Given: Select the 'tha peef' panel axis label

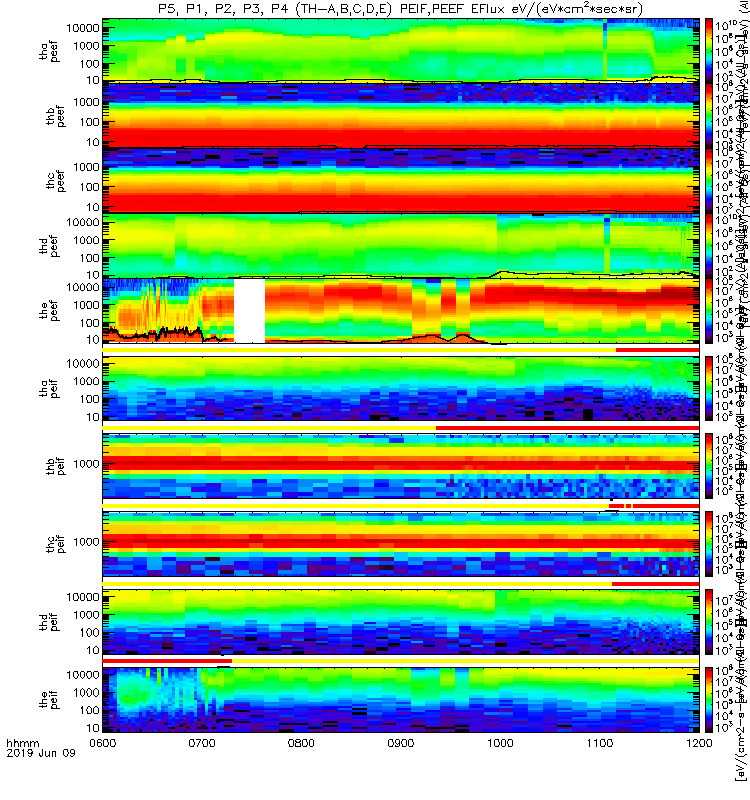Looking at the screenshot, I should point(49,51).
